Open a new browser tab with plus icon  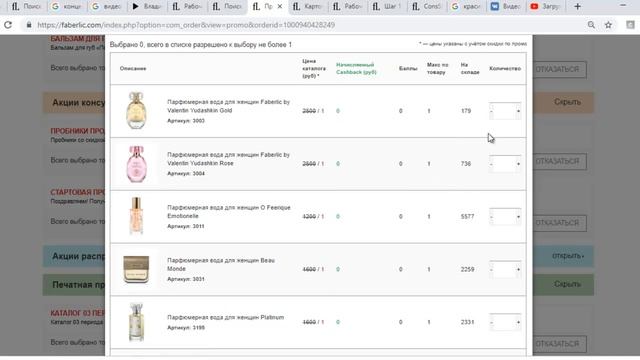click(577, 7)
